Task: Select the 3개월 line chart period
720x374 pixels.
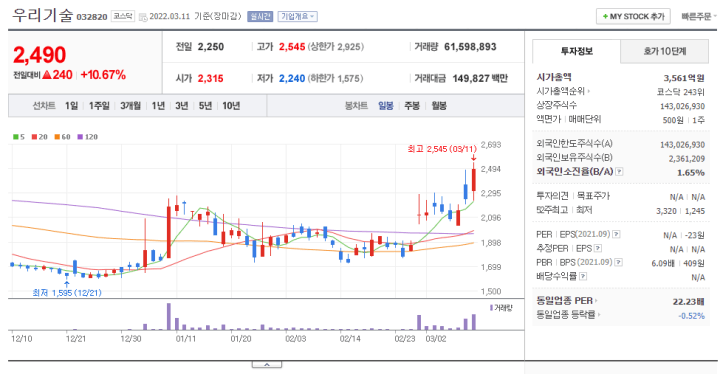Action: click(x=130, y=106)
